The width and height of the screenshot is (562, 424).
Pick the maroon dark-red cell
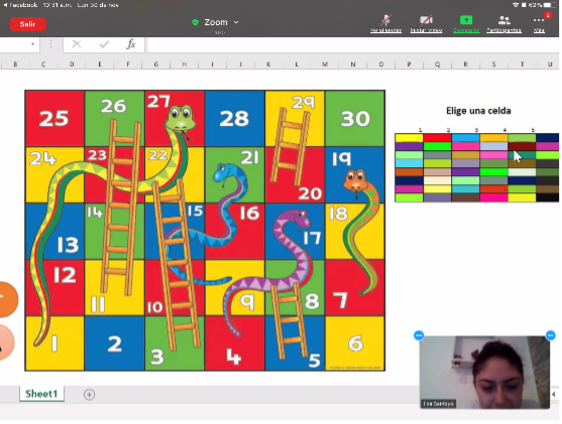tap(522, 146)
